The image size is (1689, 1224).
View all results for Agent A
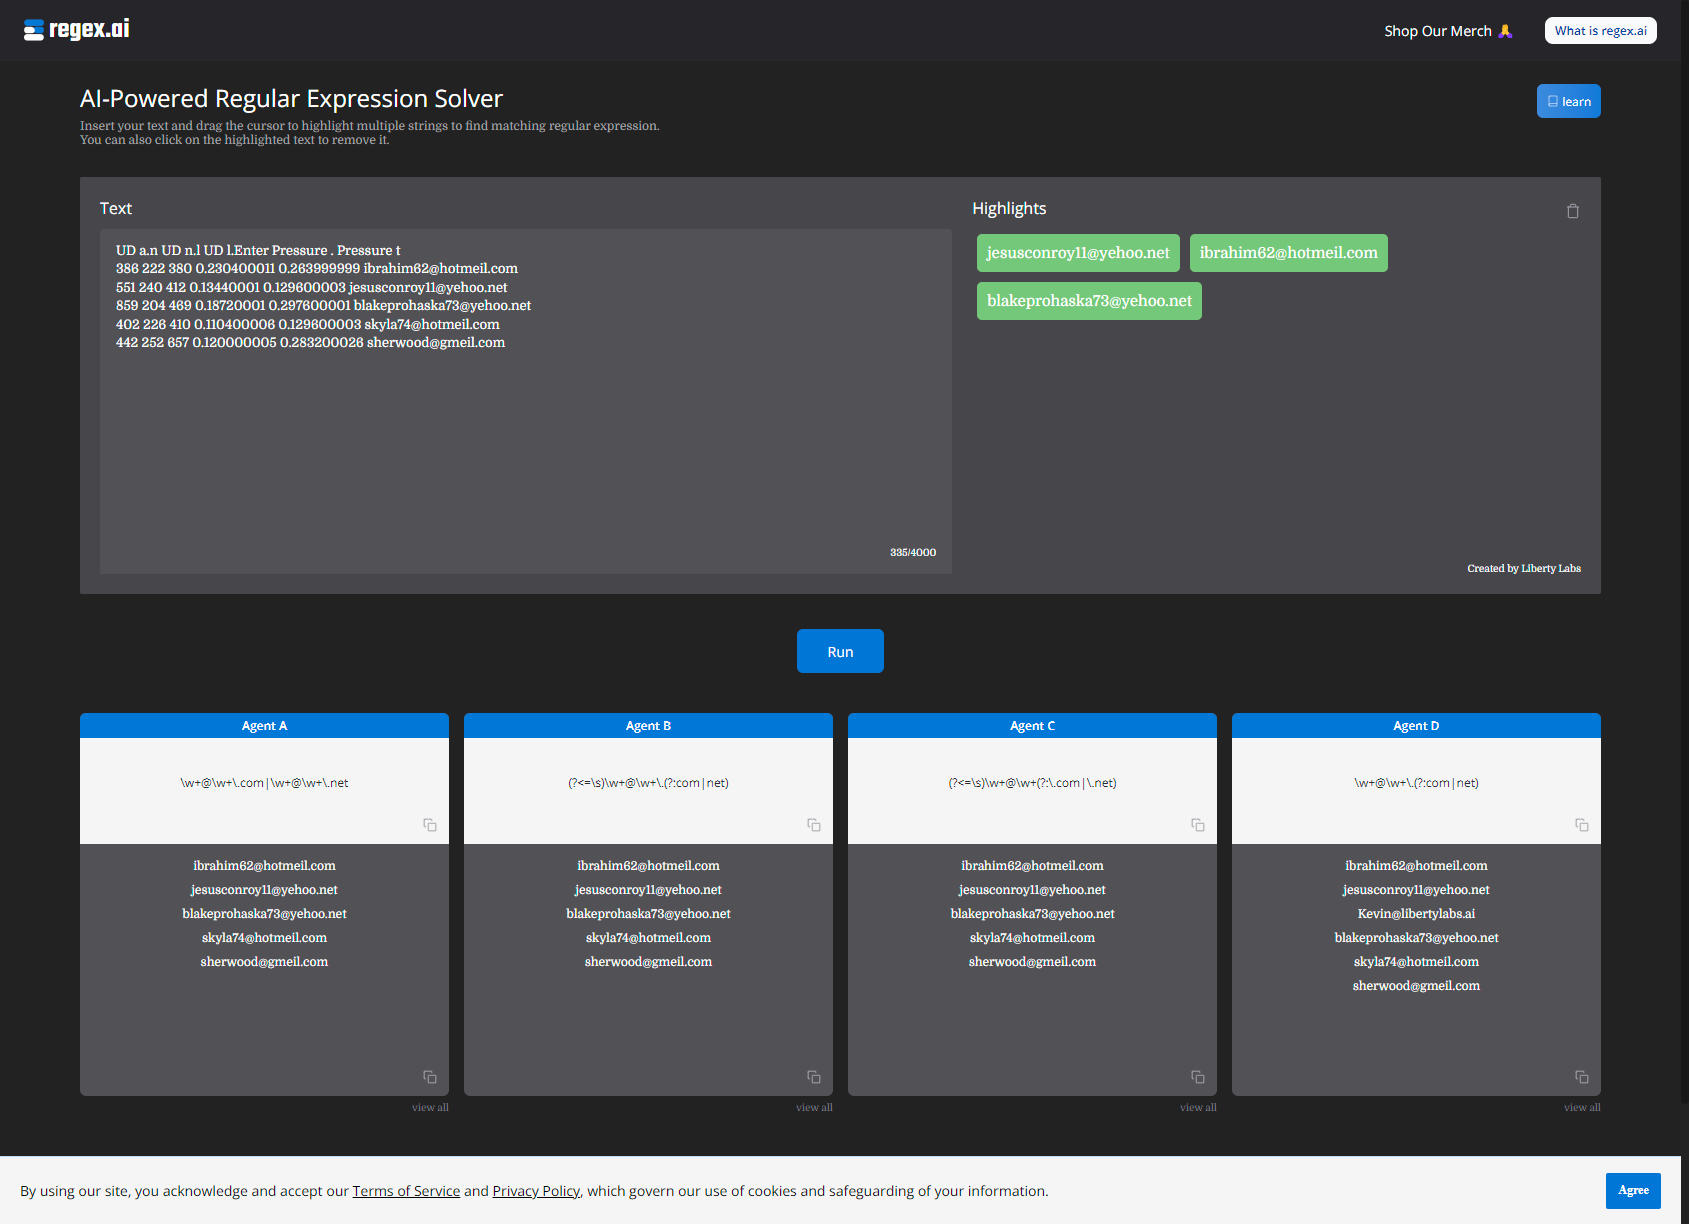pos(430,1107)
